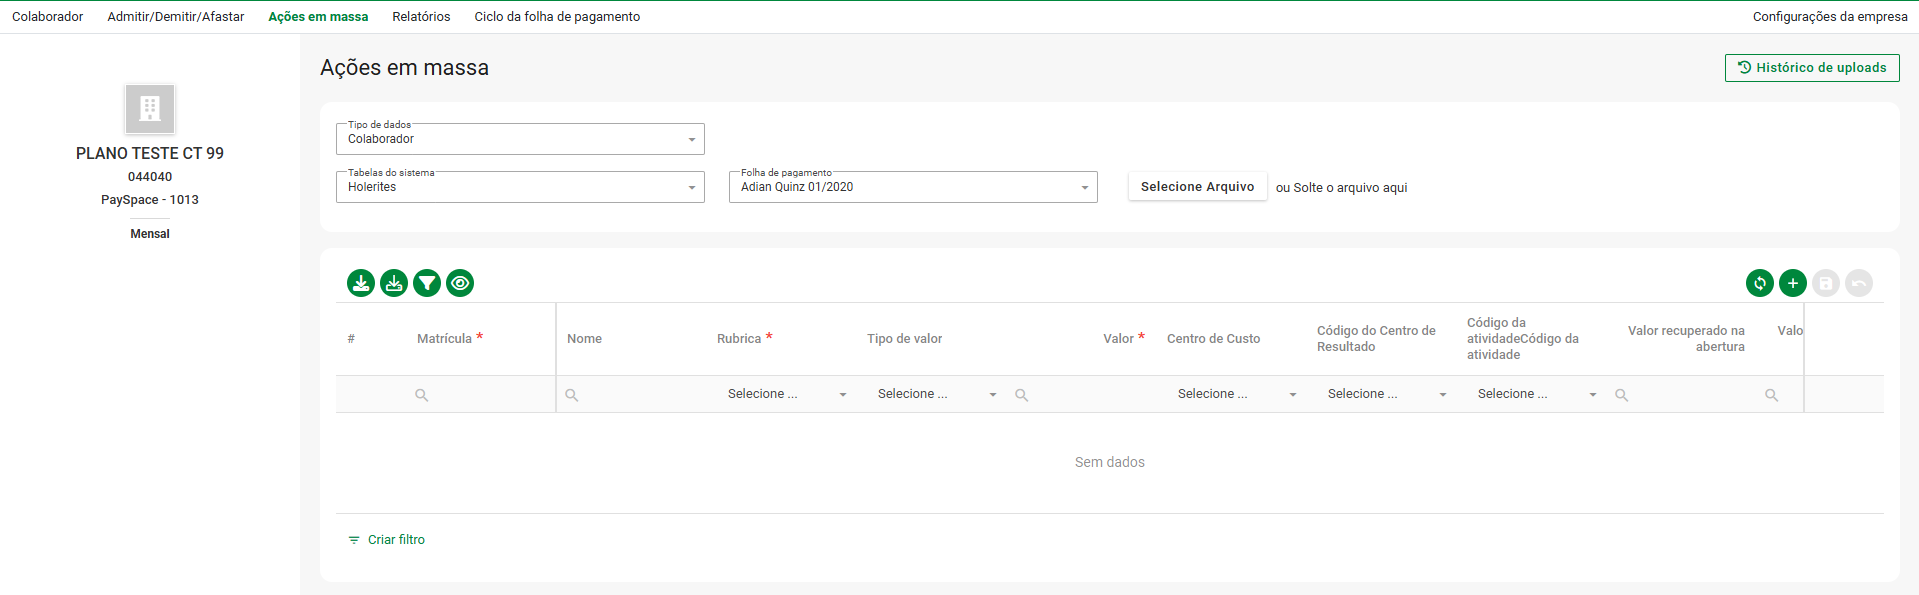Click the green plus add-row icon
1919x595 pixels.
pos(1792,283)
